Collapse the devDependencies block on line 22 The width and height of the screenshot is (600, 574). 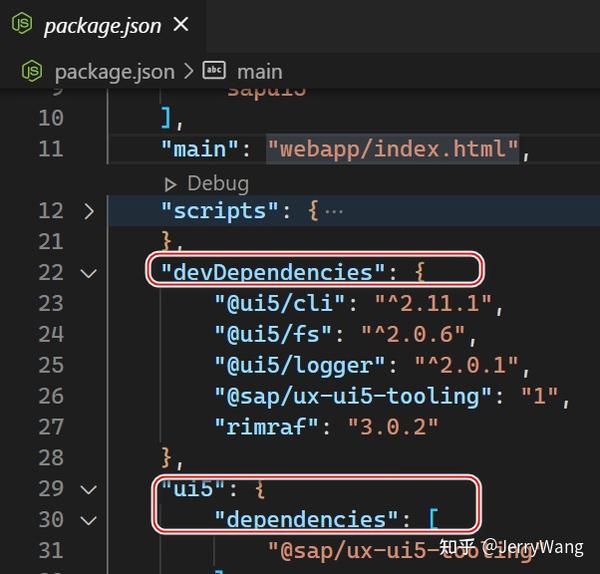(x=89, y=274)
